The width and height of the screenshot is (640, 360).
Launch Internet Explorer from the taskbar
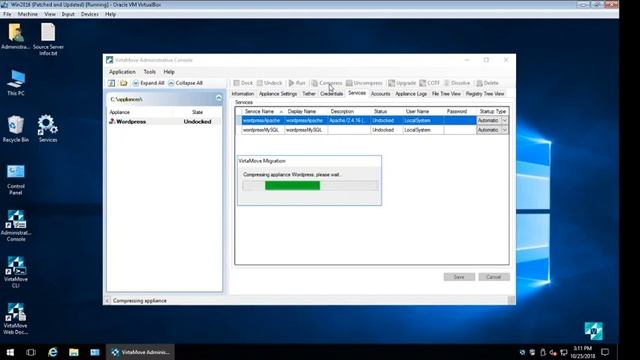pyautogui.click(x=53, y=352)
